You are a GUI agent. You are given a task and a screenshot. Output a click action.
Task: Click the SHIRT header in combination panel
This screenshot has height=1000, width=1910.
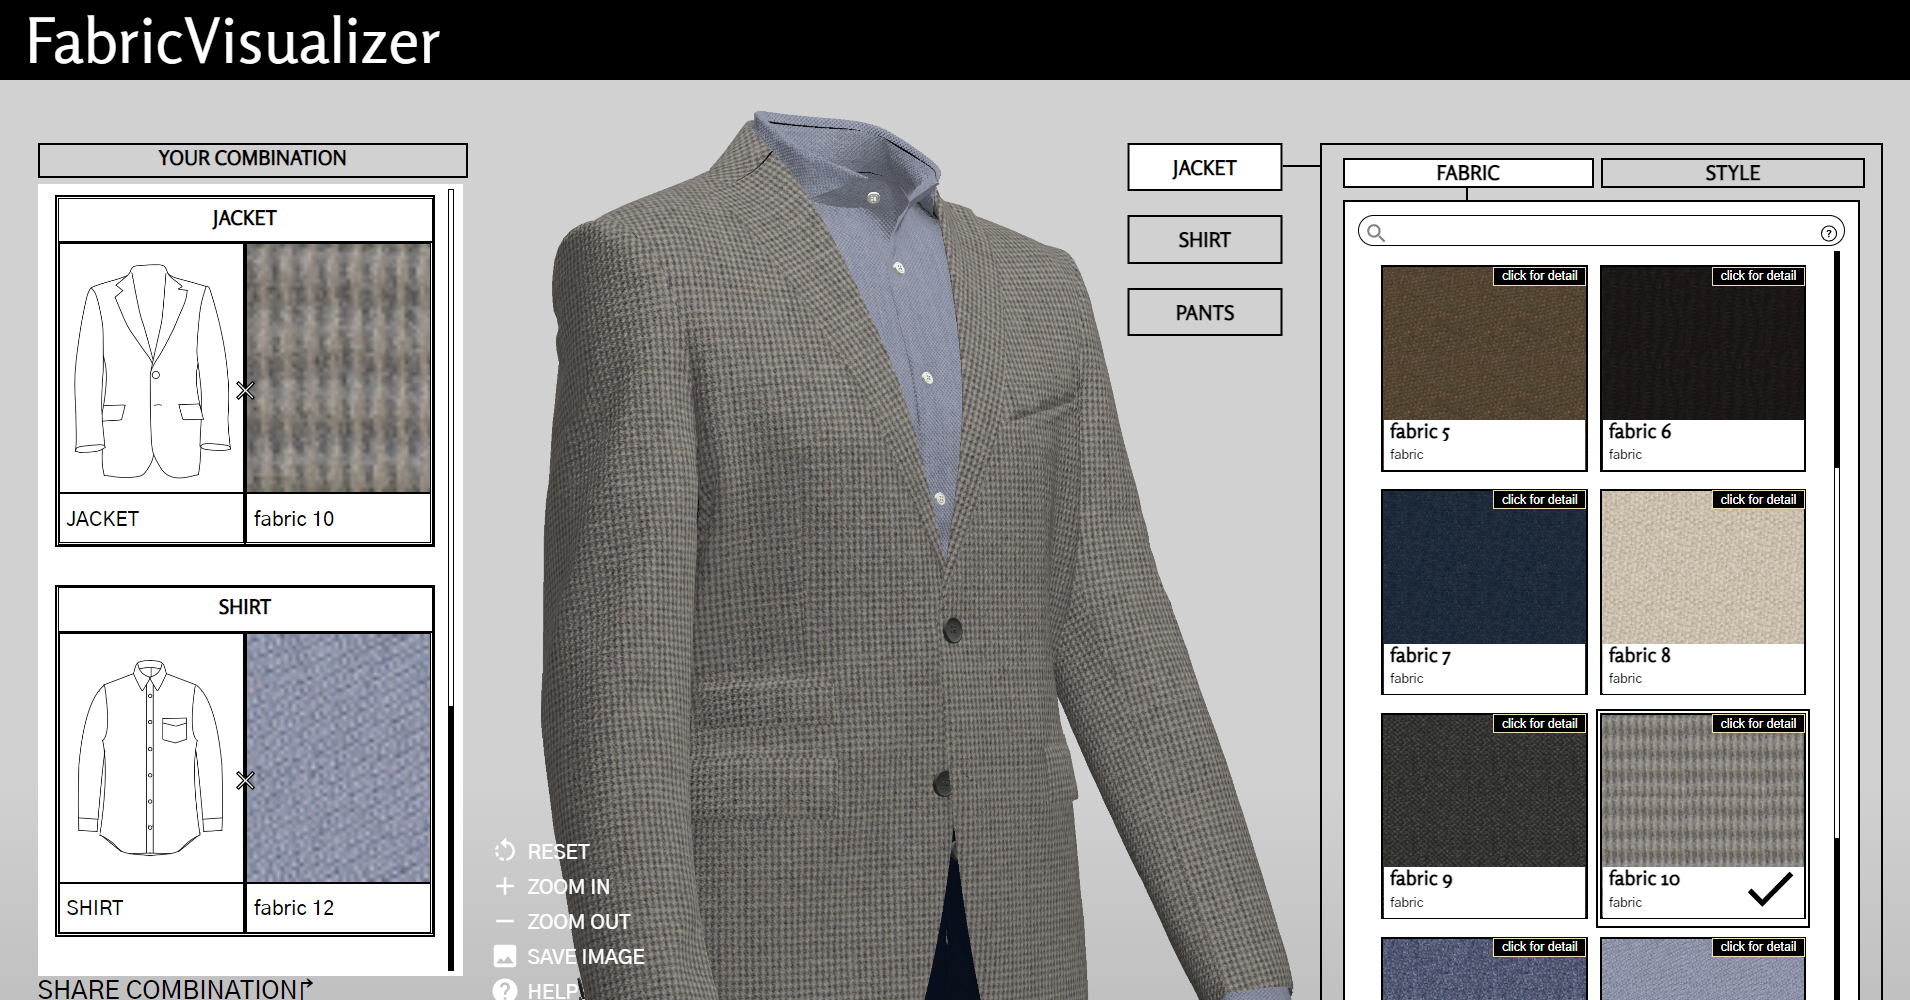[245, 608]
